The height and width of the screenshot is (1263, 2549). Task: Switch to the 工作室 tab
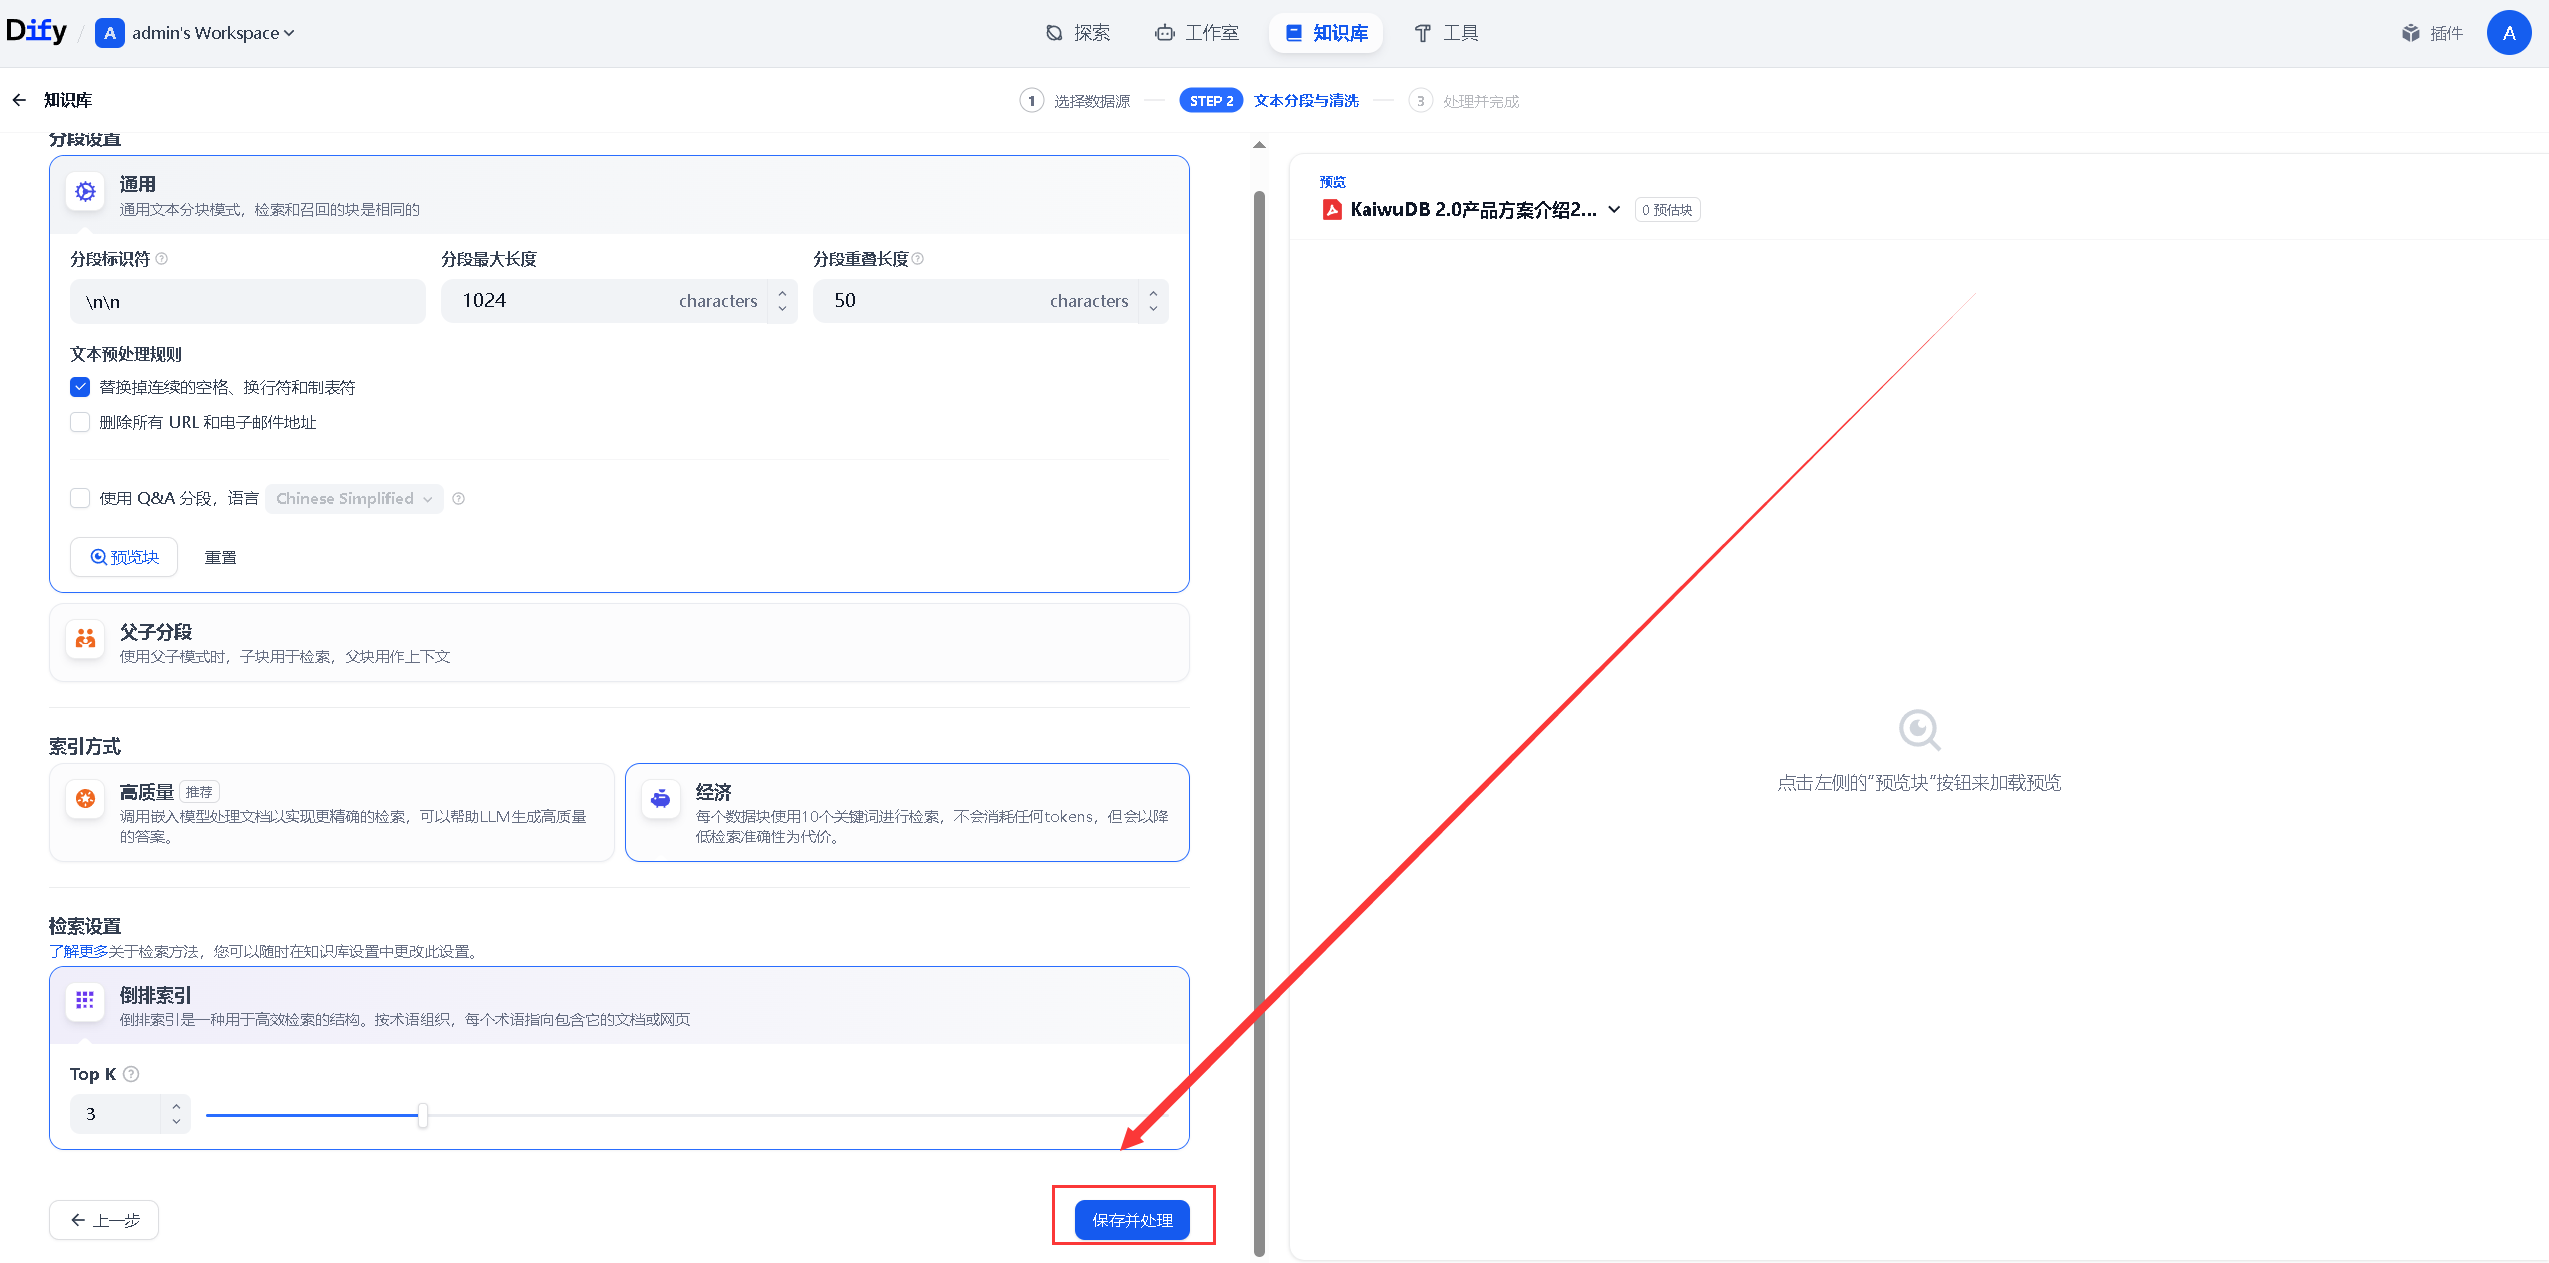[1197, 33]
